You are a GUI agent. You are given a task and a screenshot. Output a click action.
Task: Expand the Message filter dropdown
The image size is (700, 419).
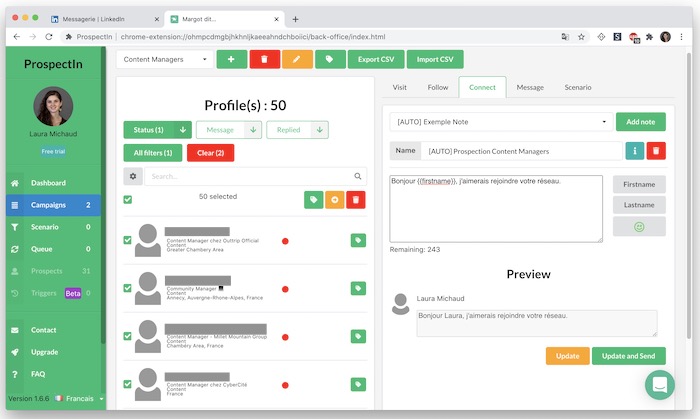[x=253, y=130]
